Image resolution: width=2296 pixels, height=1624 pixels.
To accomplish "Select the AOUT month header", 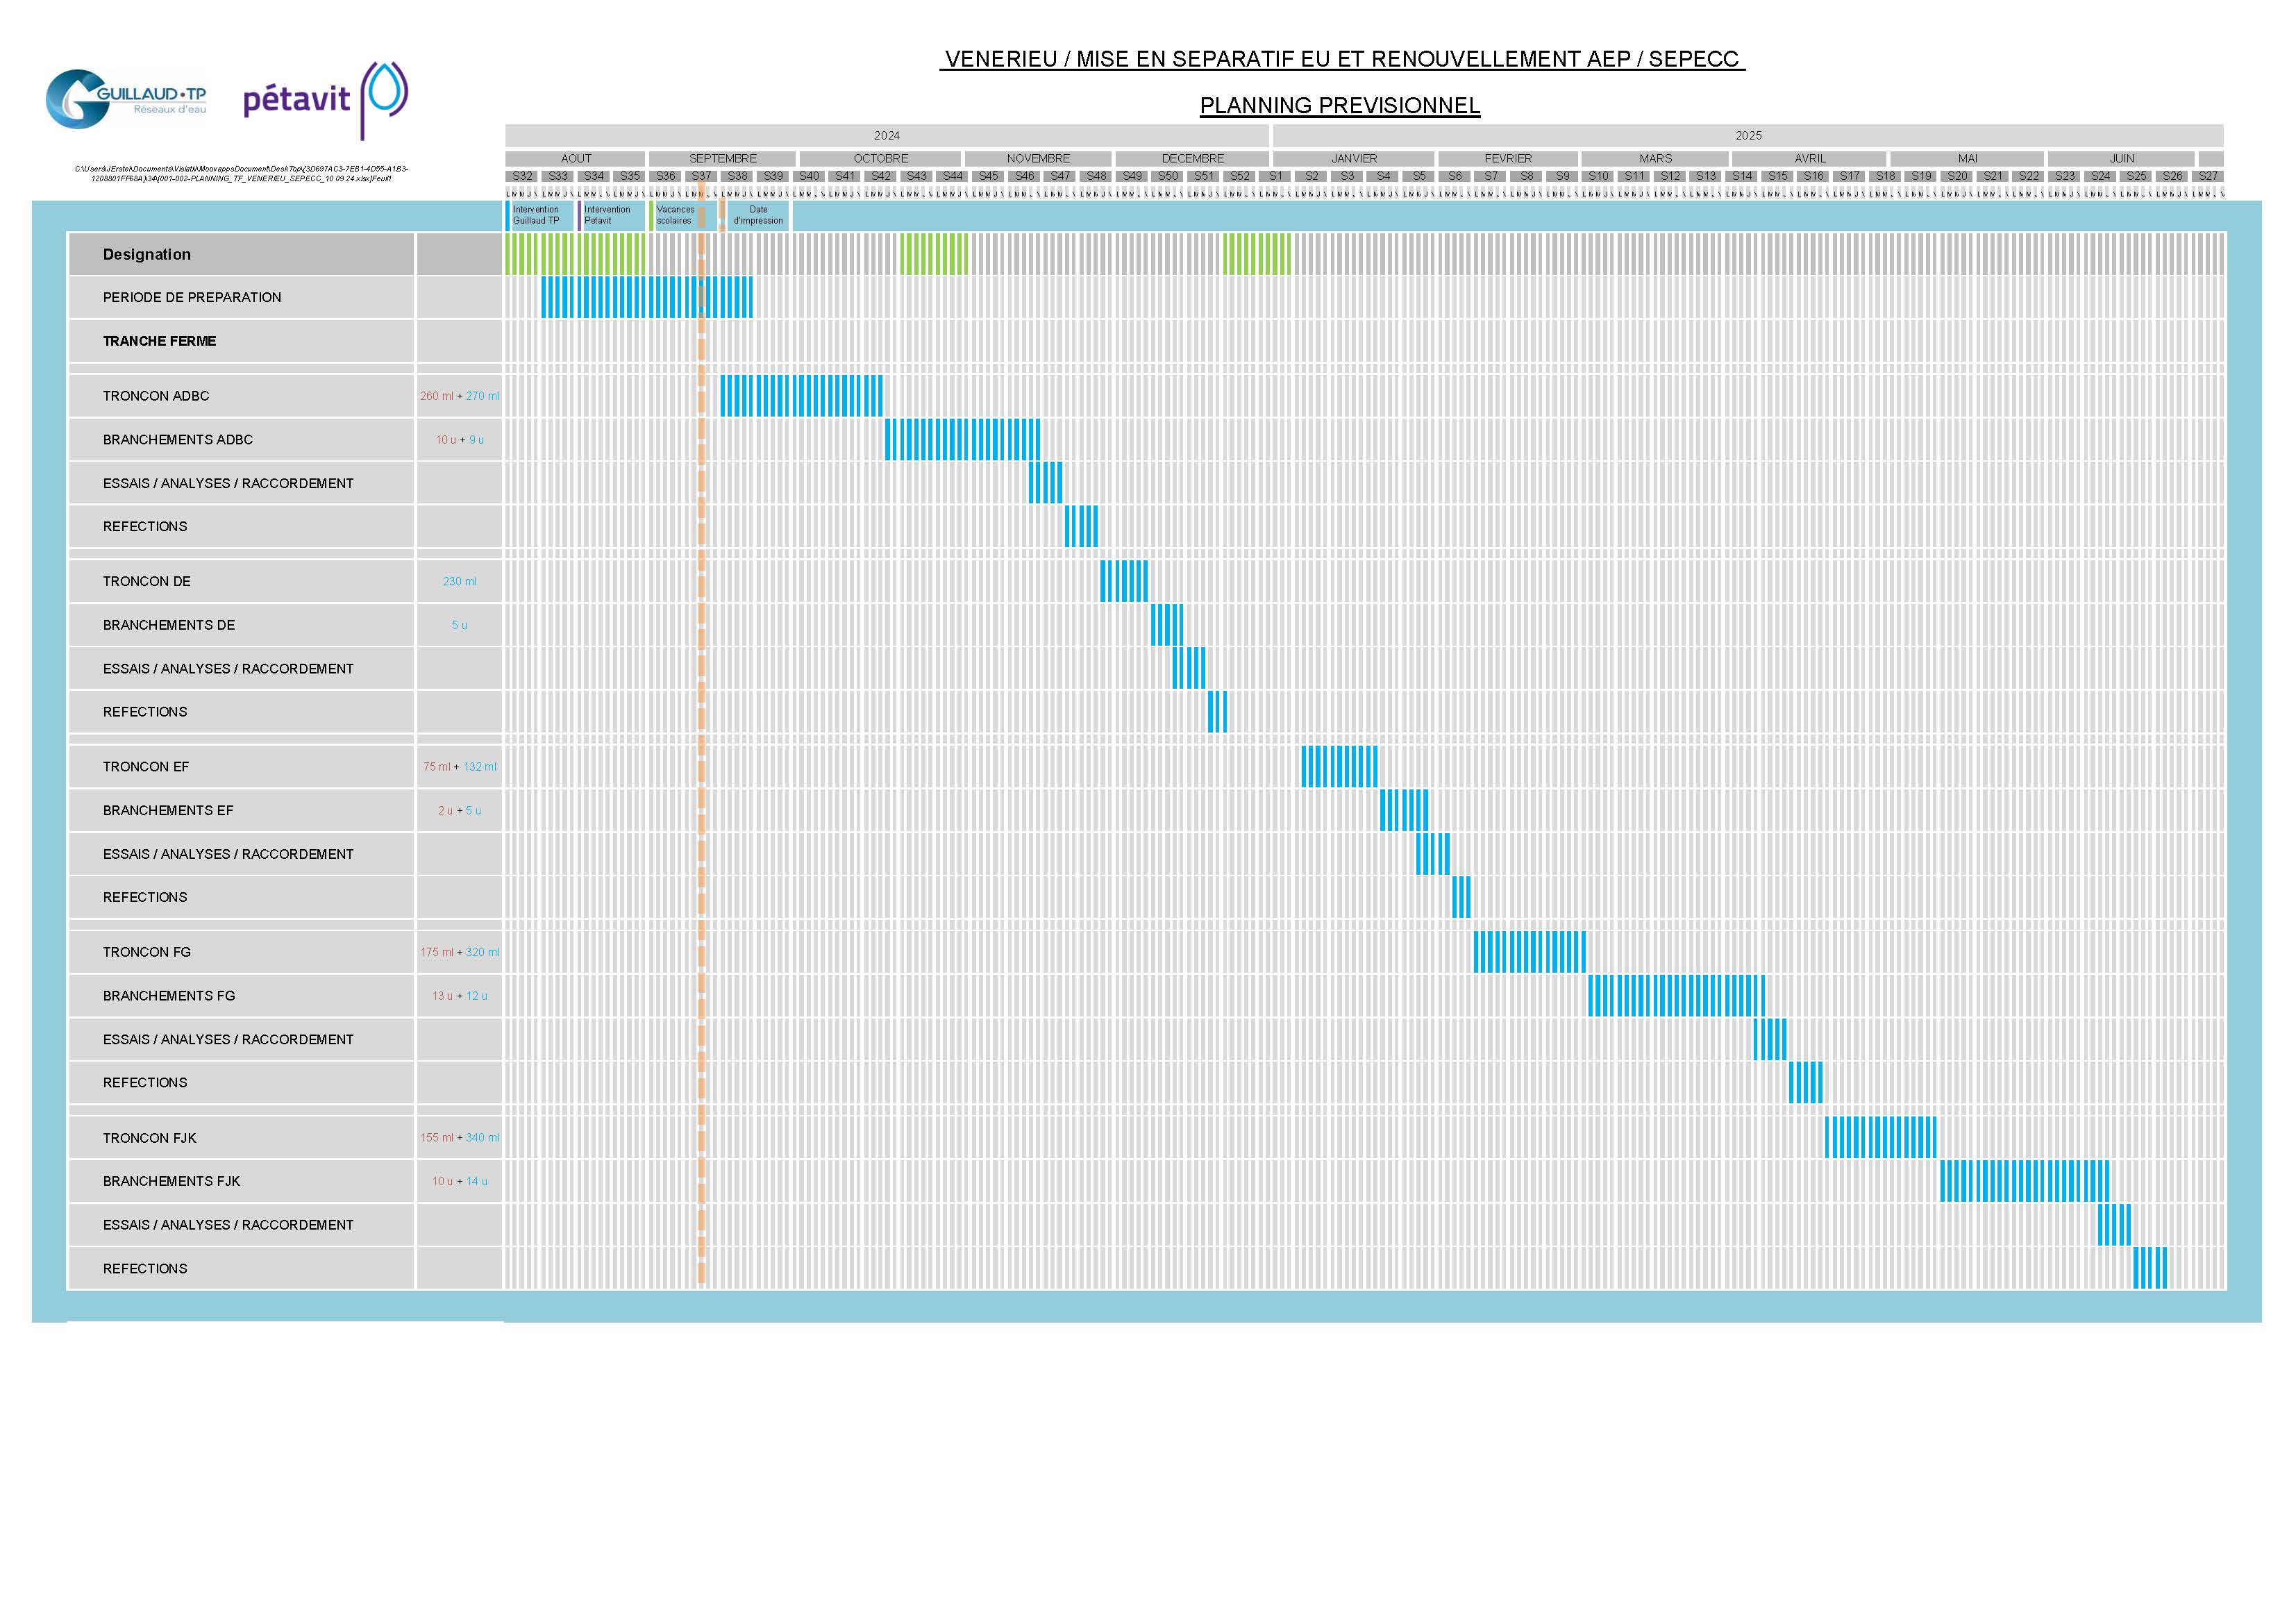I will pyautogui.click(x=575, y=158).
